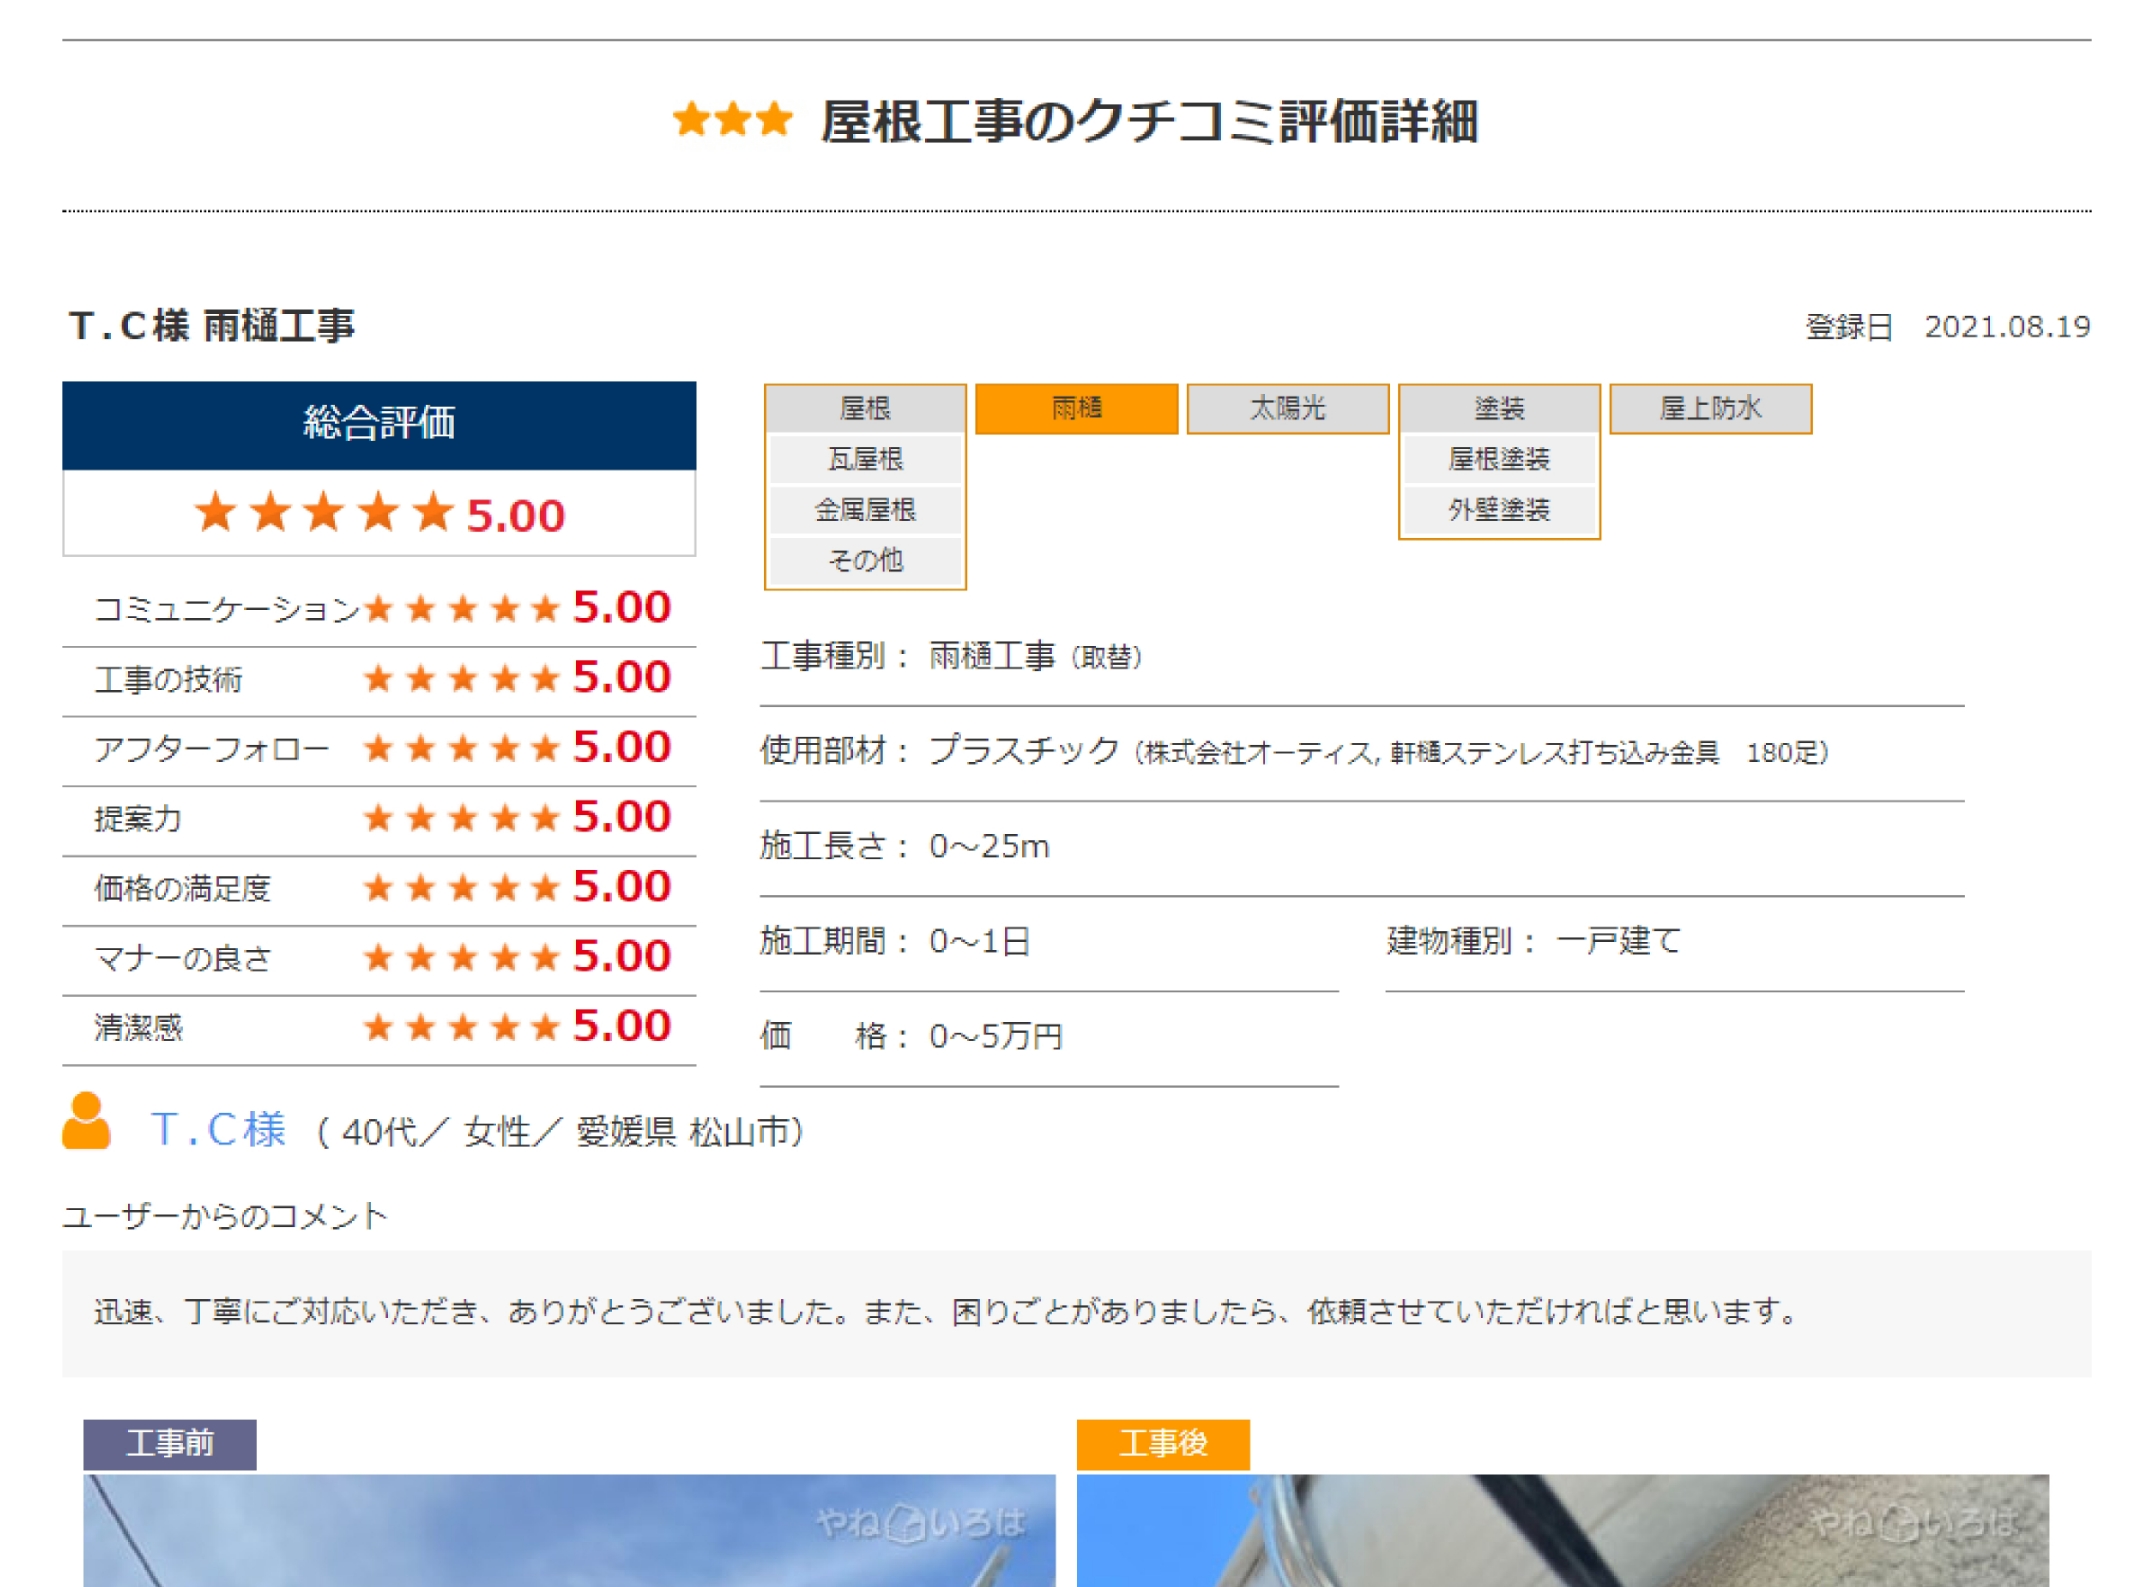2155x1587 pixels.
Task: Click the three stars beside the page title
Action: (732, 120)
